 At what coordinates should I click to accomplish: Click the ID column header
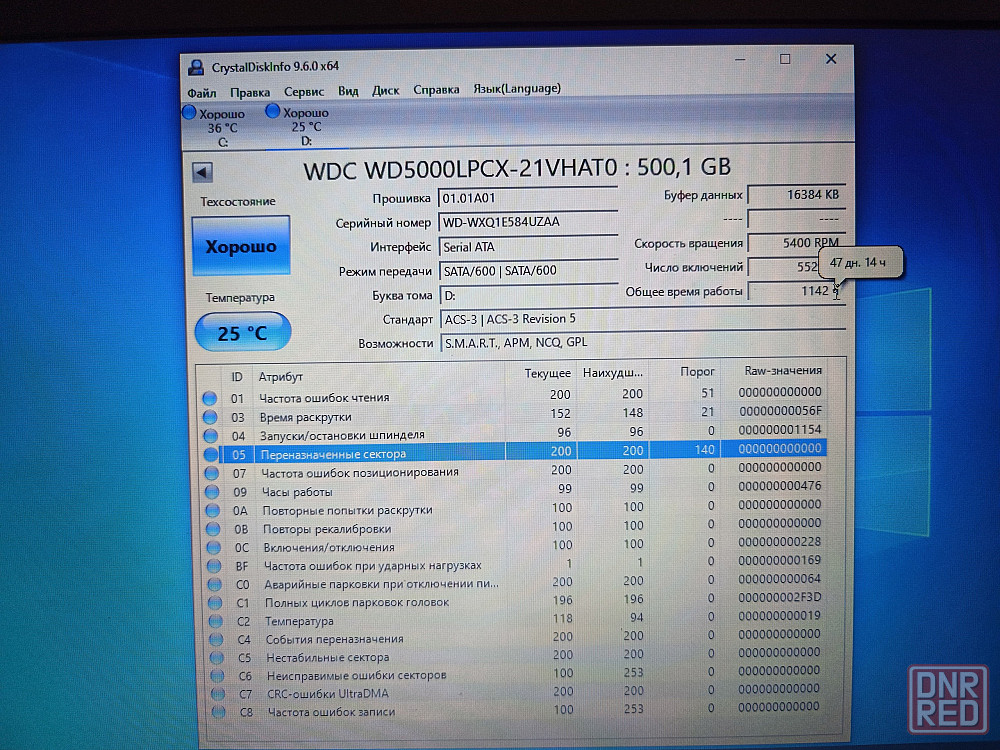pos(237,377)
